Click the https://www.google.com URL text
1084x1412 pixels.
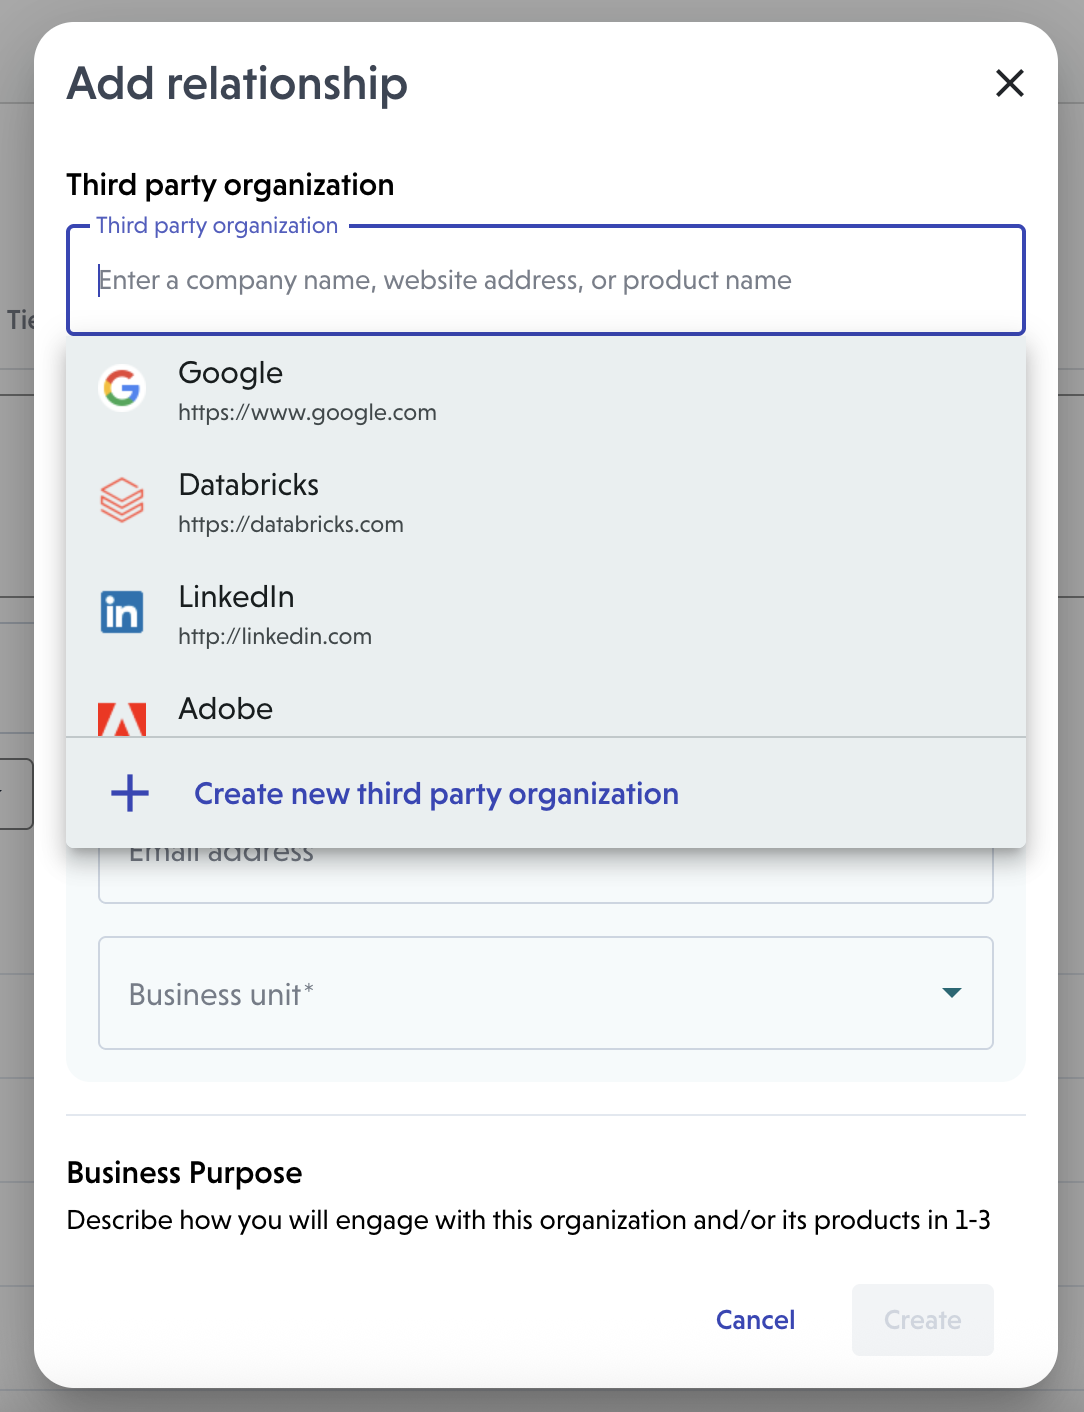pyautogui.click(x=307, y=413)
